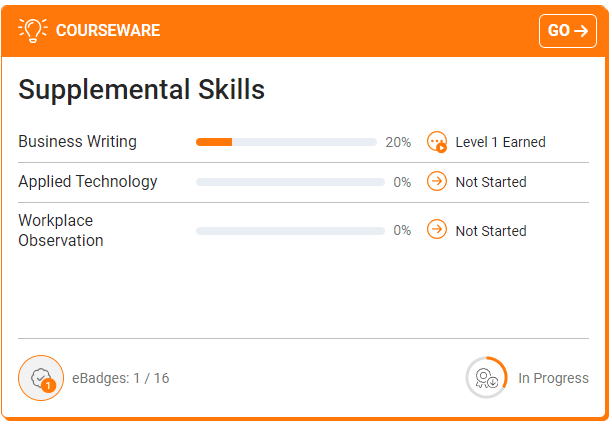Screen dimensions: 612x424
Task: Select the Applied Technology course name
Action: pyautogui.click(x=88, y=182)
